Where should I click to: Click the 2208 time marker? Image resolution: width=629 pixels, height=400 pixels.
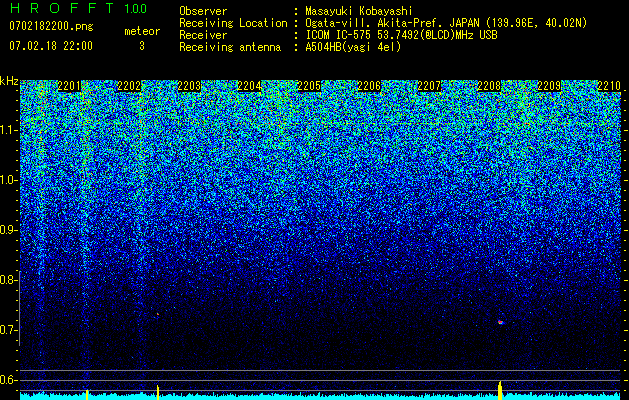coord(489,86)
